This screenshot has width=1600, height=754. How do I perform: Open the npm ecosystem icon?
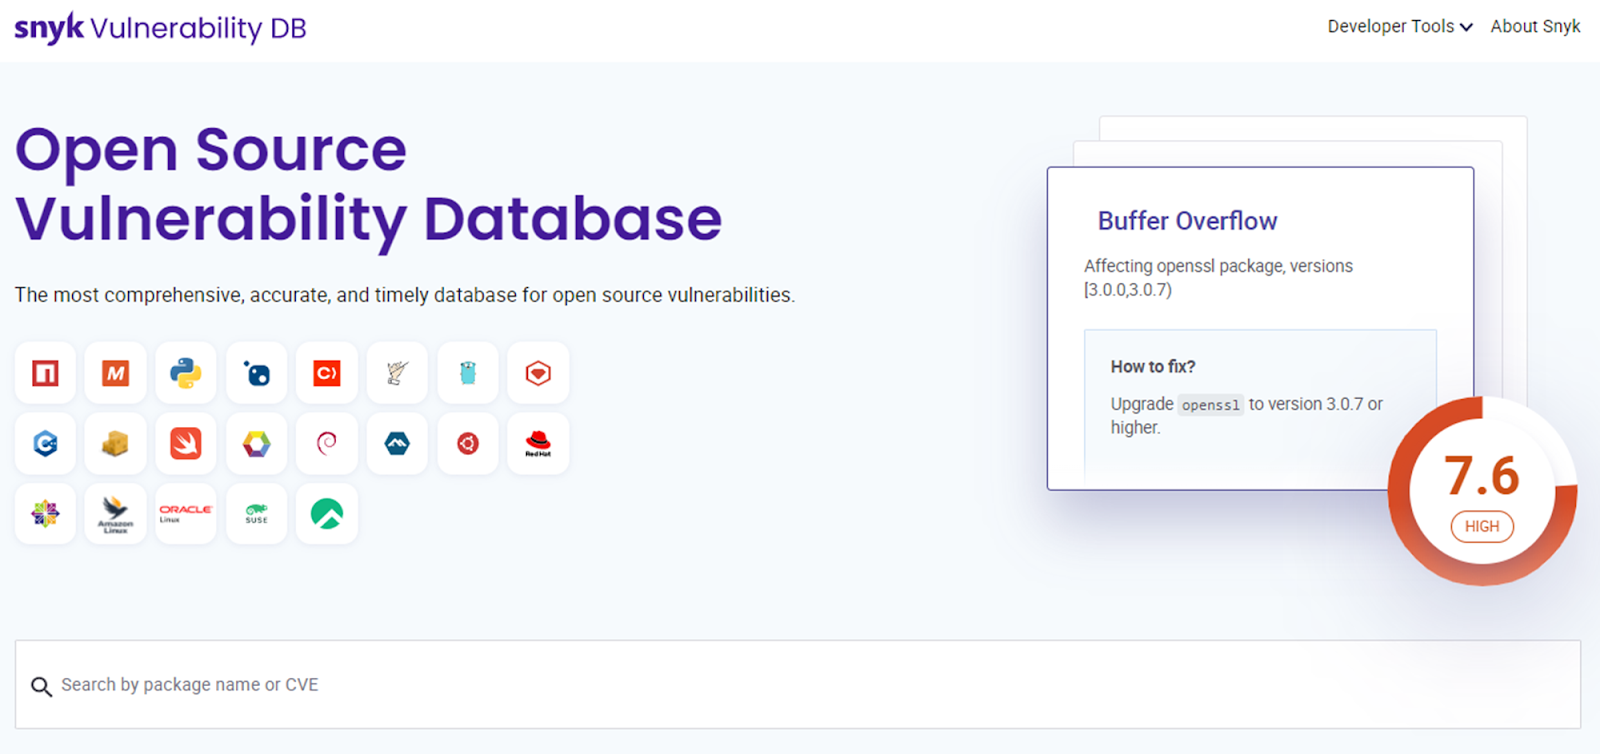click(45, 373)
